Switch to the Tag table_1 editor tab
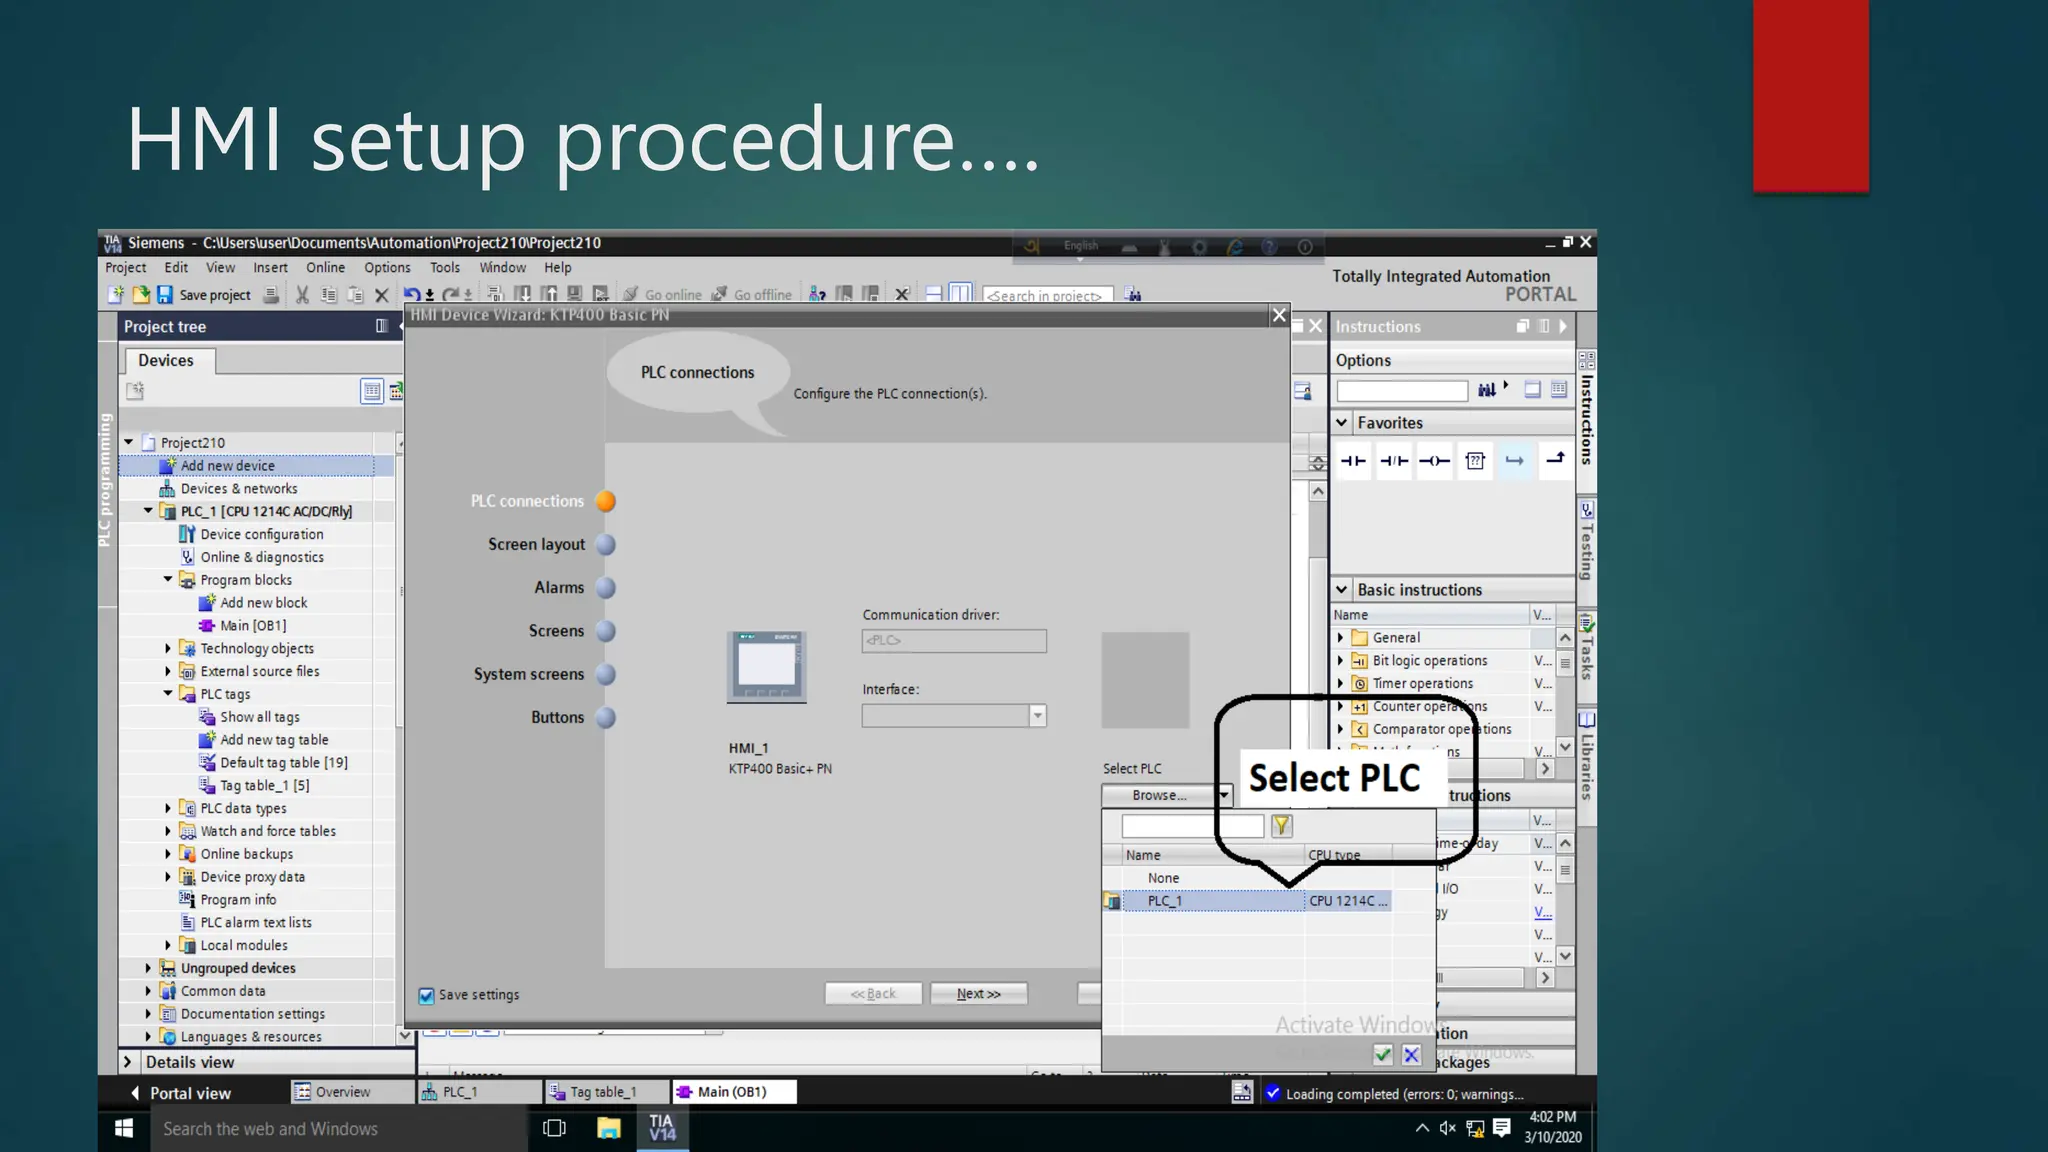Viewport: 2048px width, 1152px height. (x=603, y=1092)
